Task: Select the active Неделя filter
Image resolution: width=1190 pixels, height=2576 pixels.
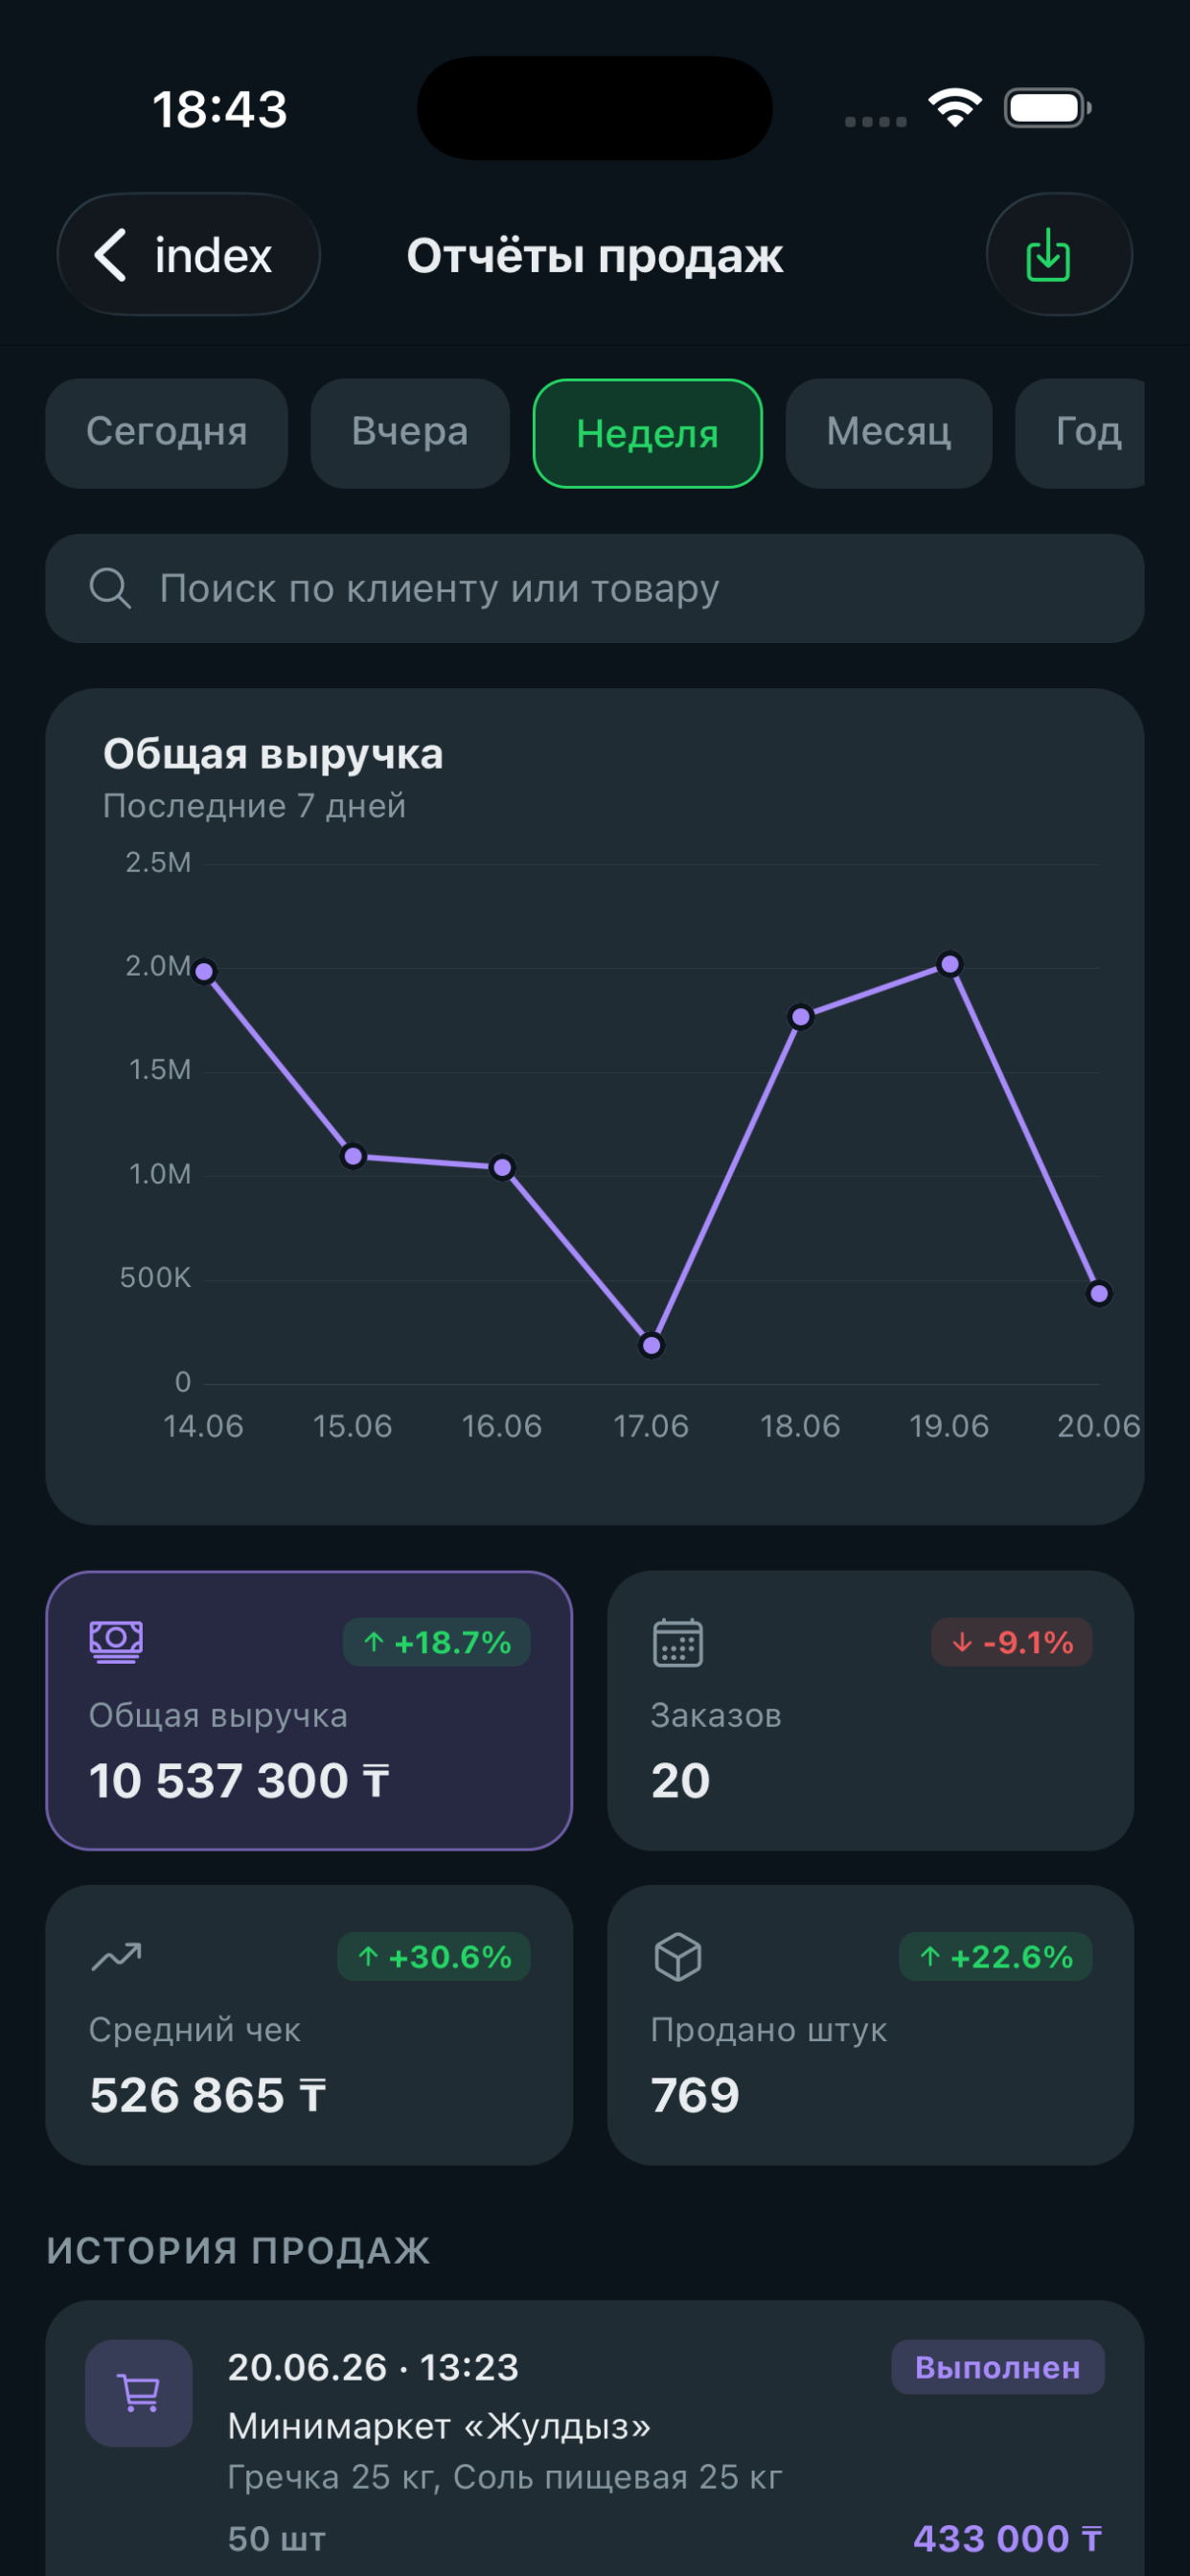Action: click(648, 433)
